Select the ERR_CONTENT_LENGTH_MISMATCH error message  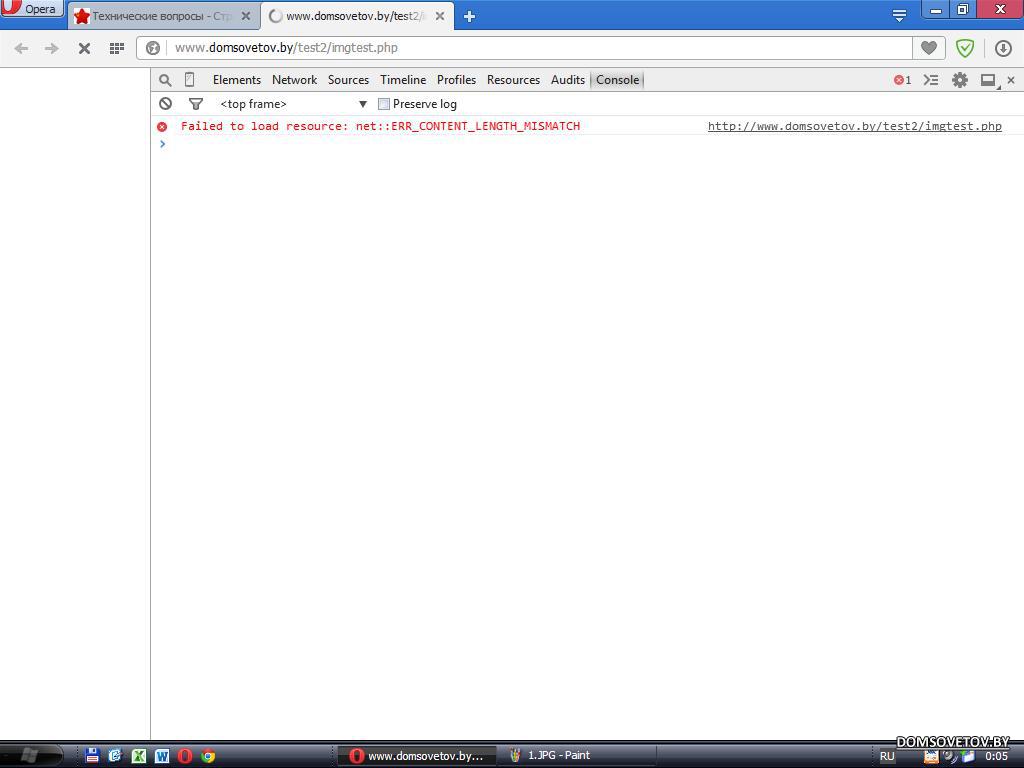tap(380, 126)
